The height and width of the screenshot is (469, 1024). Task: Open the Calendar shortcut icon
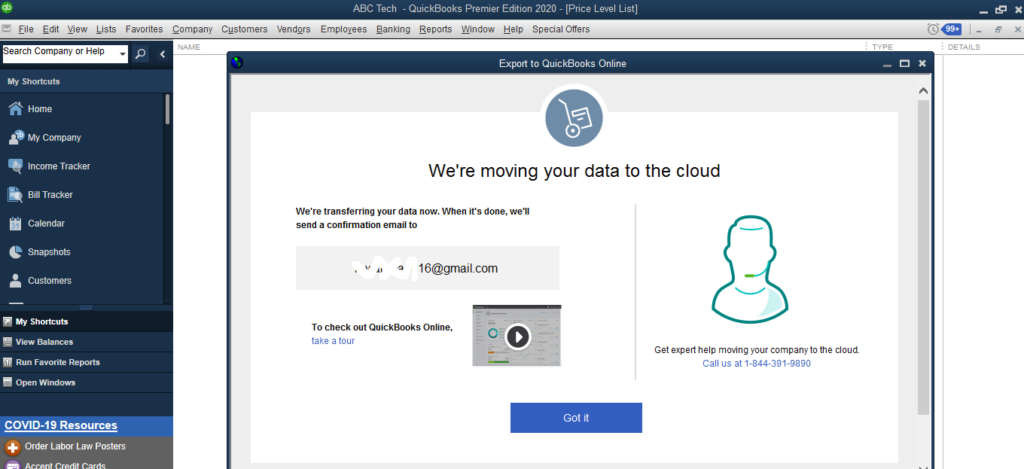16,223
